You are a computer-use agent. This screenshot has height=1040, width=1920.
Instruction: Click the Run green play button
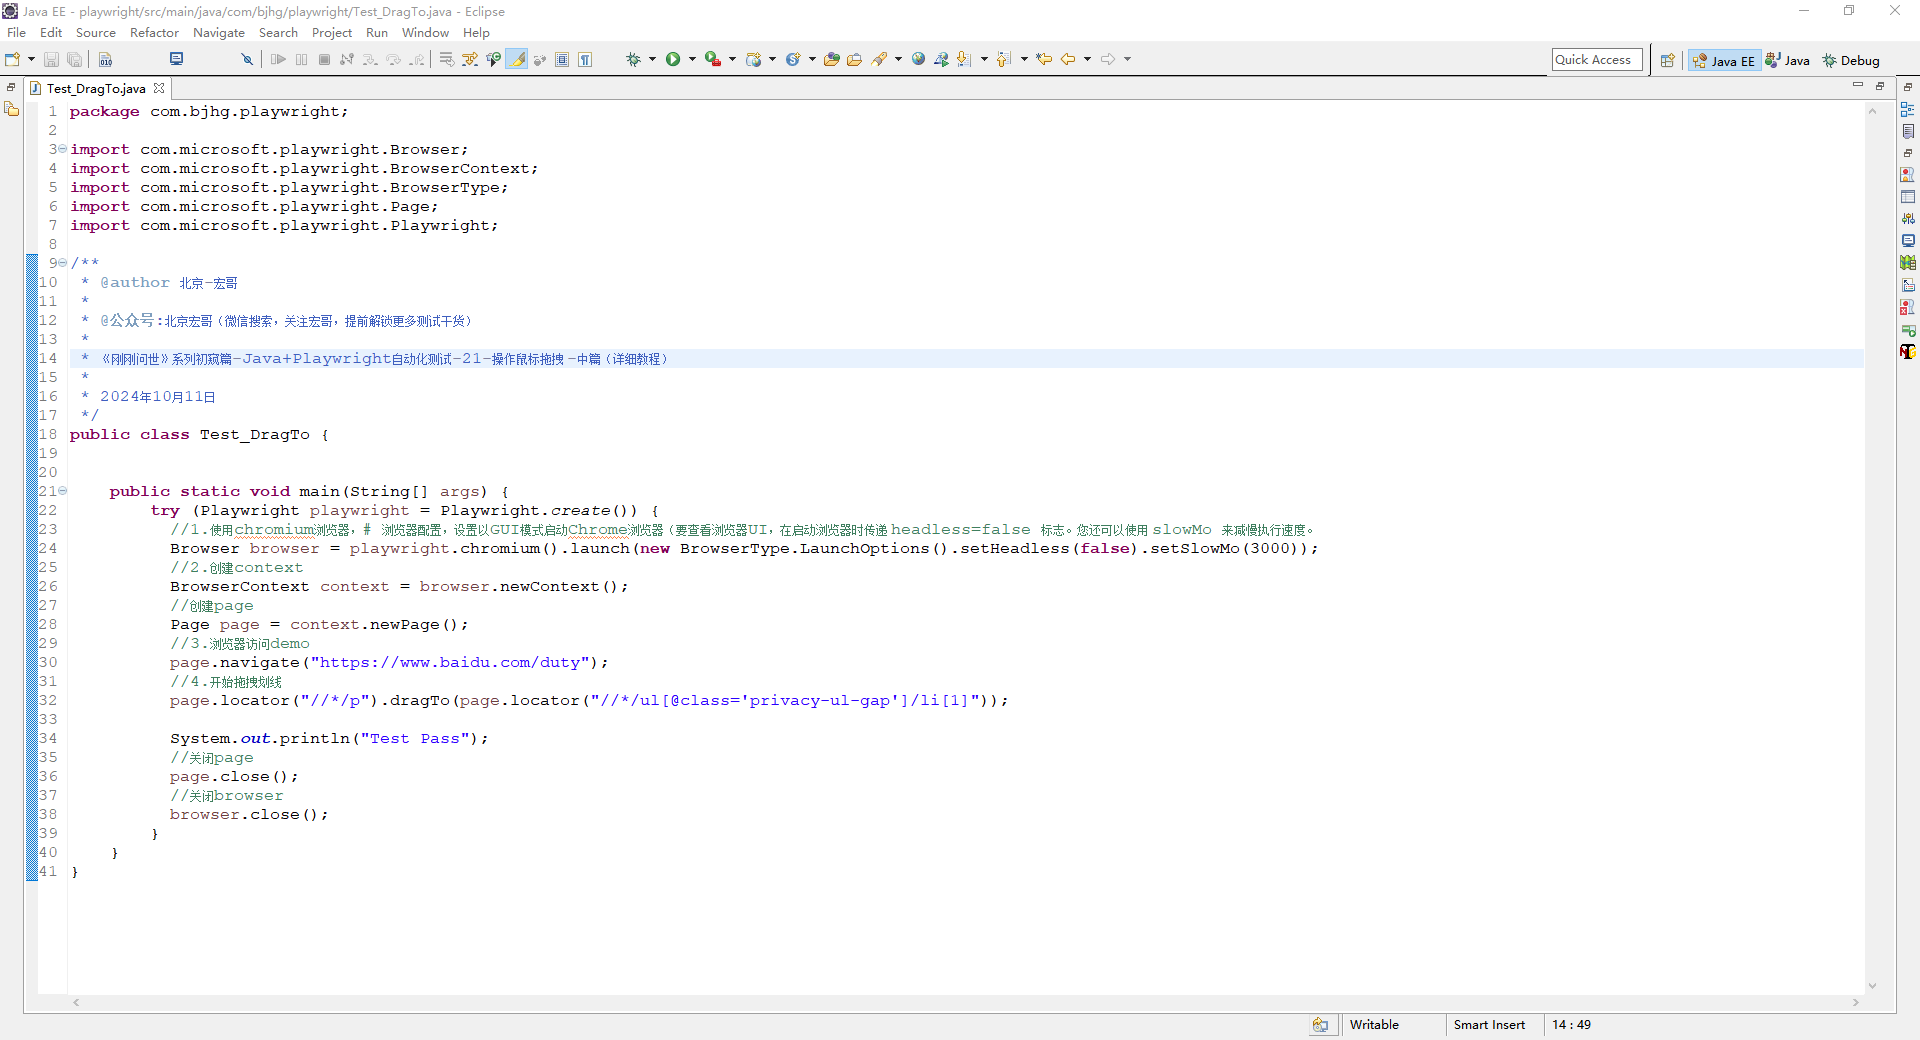(673, 60)
